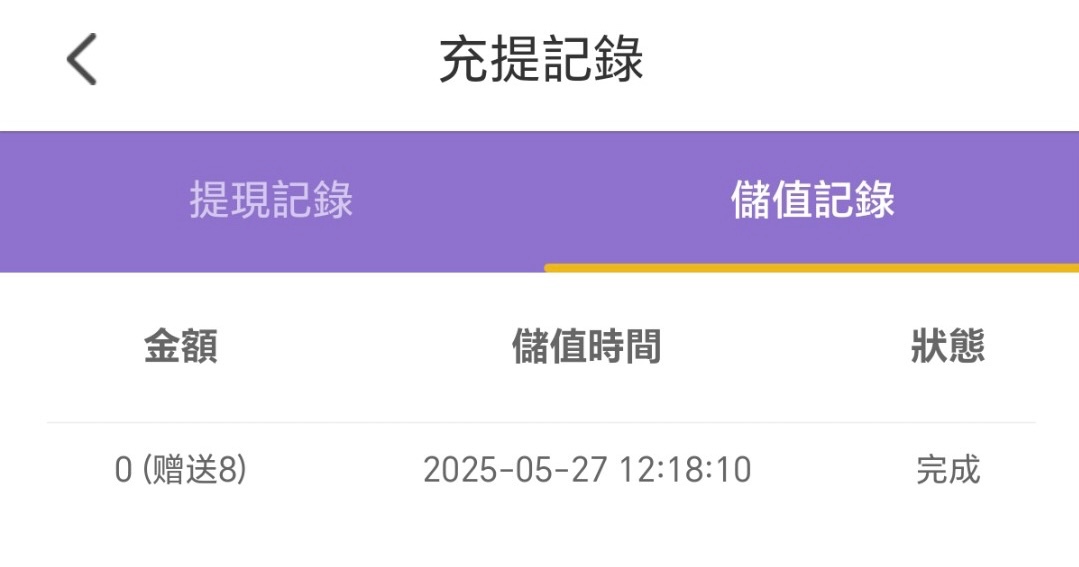Image resolution: width=1079 pixels, height=567 pixels.
Task: Click the "0" amount value in the record
Action: pyautogui.click(x=124, y=470)
